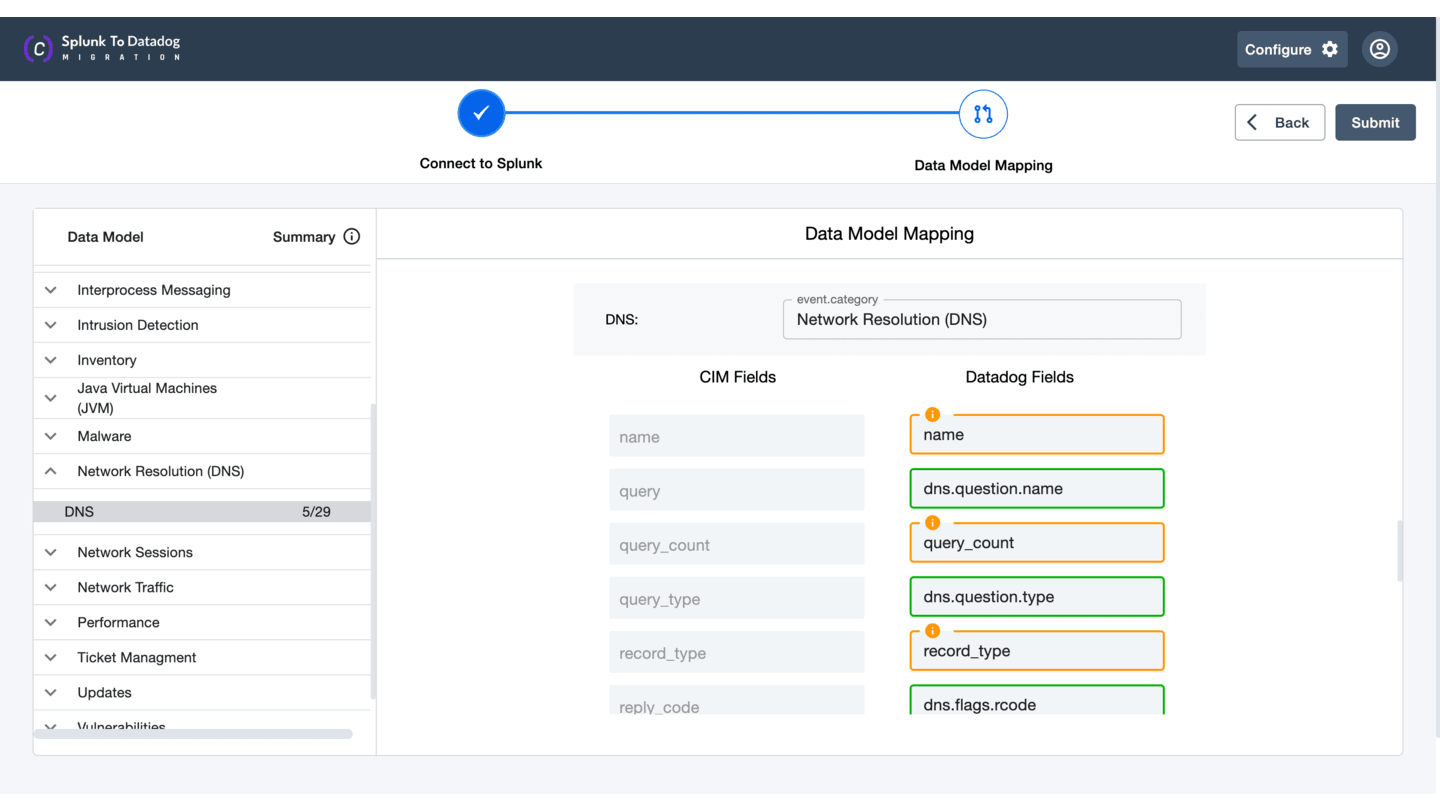Click the dns.flags.rcode Datadog field
1440x812 pixels.
click(x=1037, y=700)
